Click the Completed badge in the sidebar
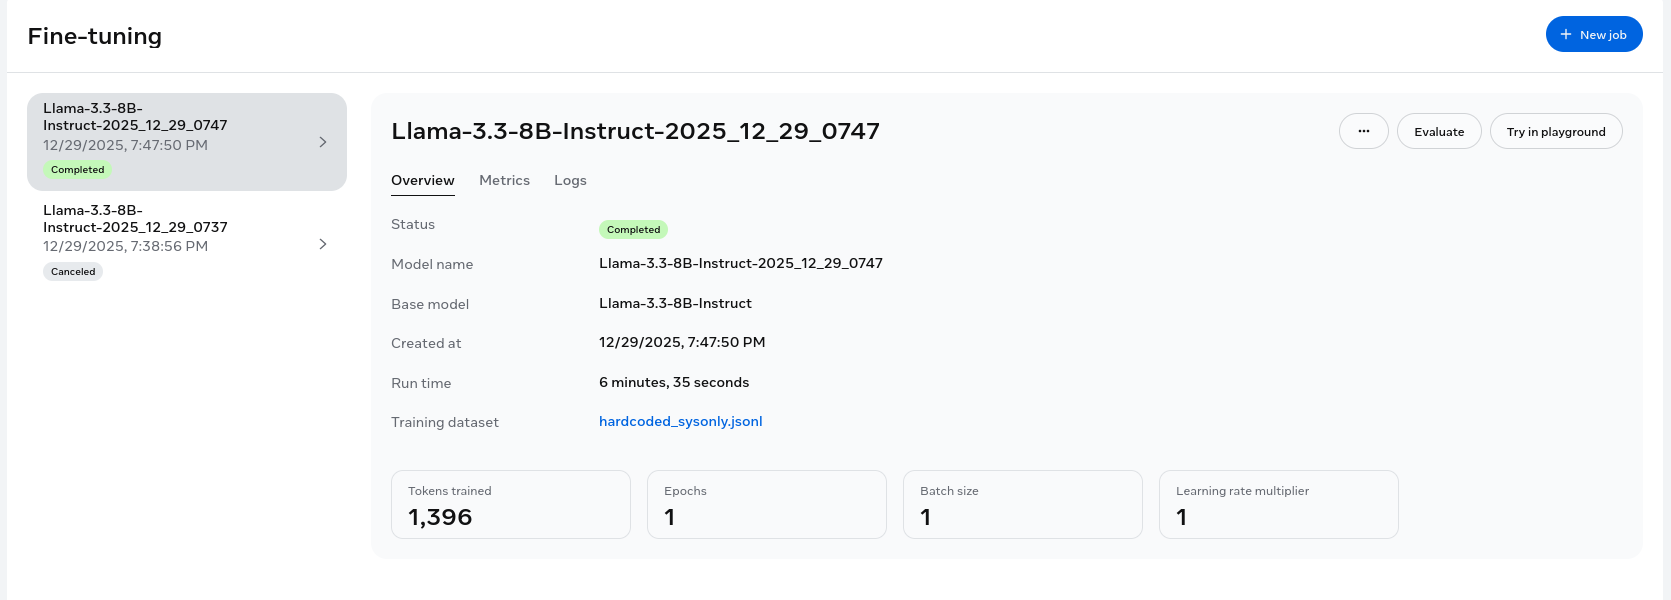This screenshot has width=1671, height=600. tap(77, 170)
